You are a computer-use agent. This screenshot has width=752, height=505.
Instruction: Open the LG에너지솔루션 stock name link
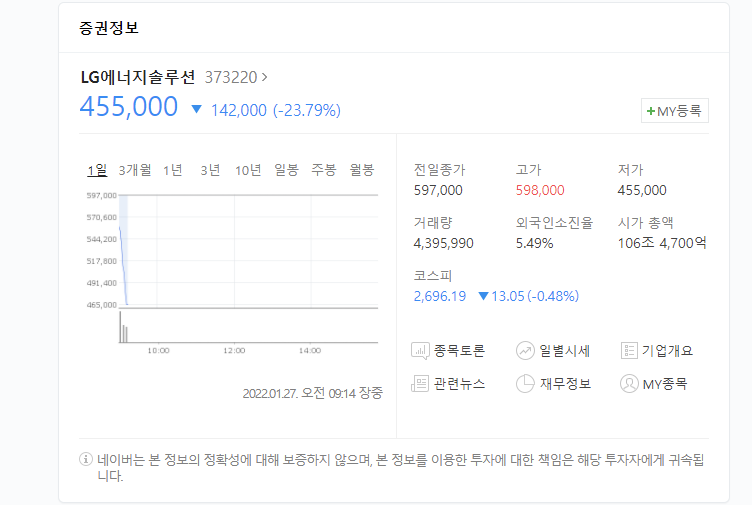point(139,77)
